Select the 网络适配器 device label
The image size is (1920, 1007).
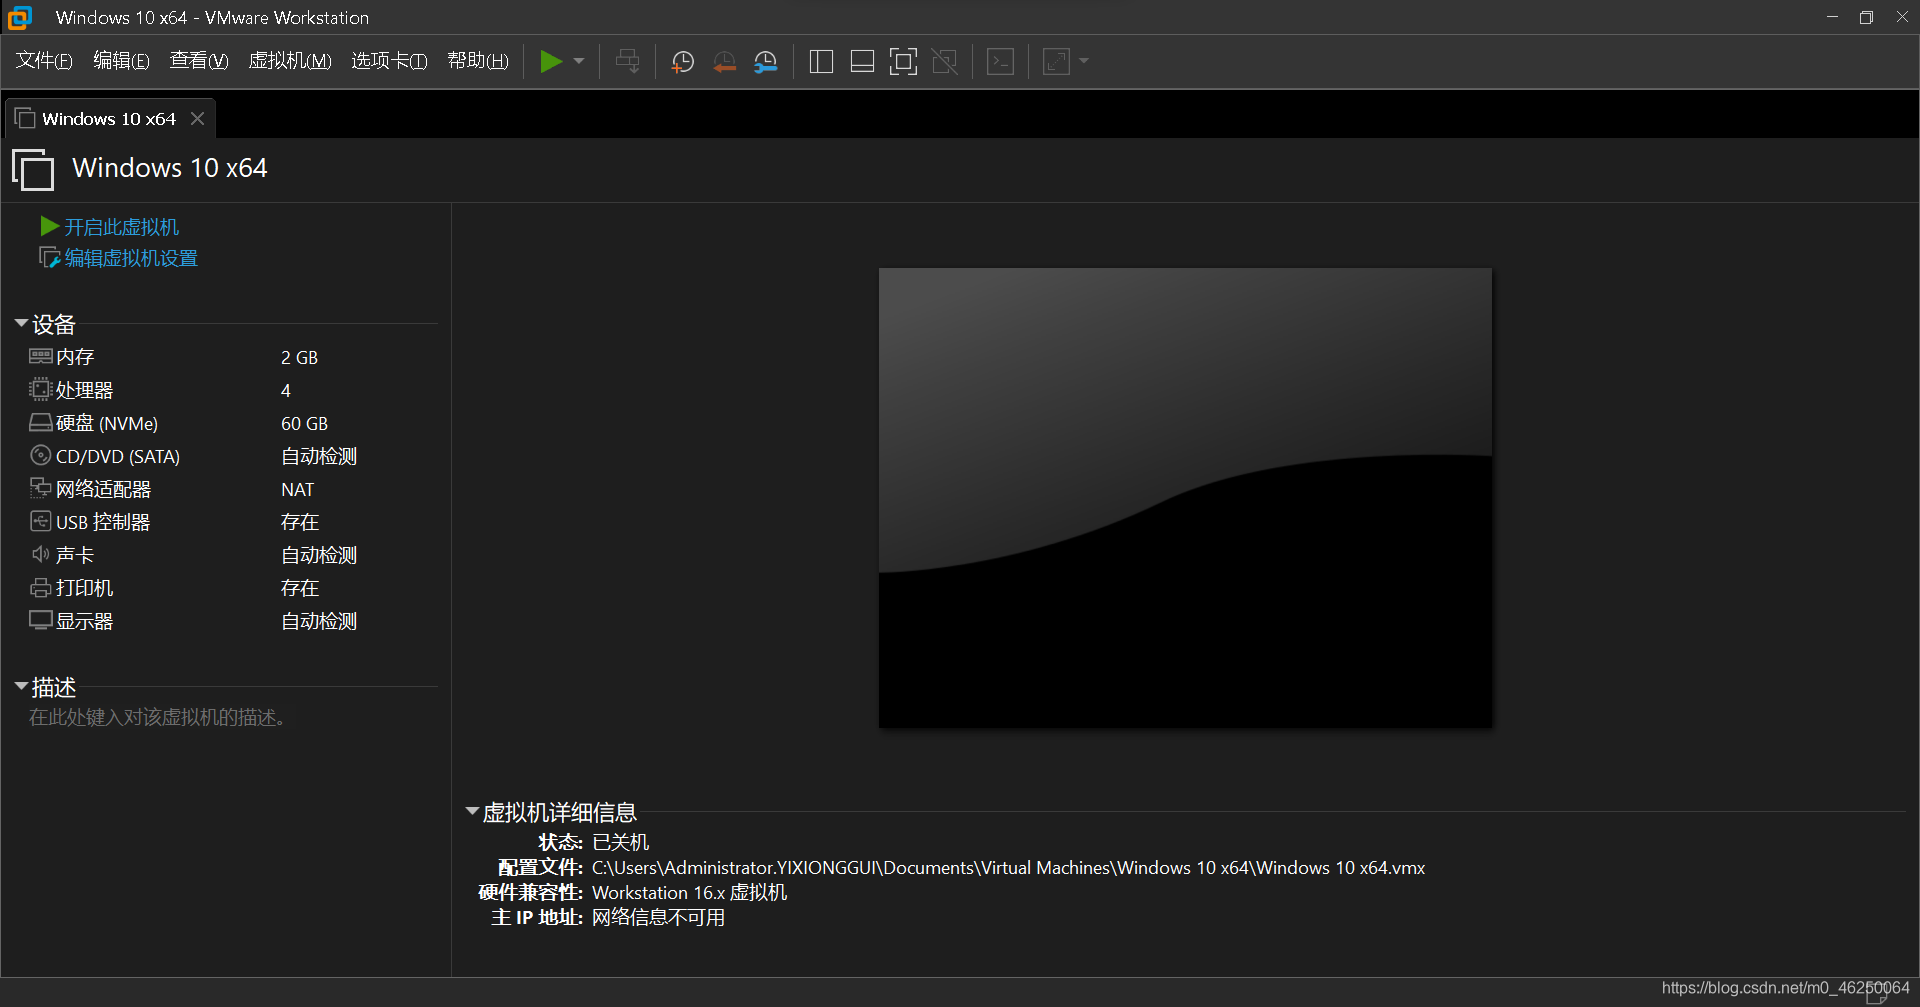coord(103,489)
